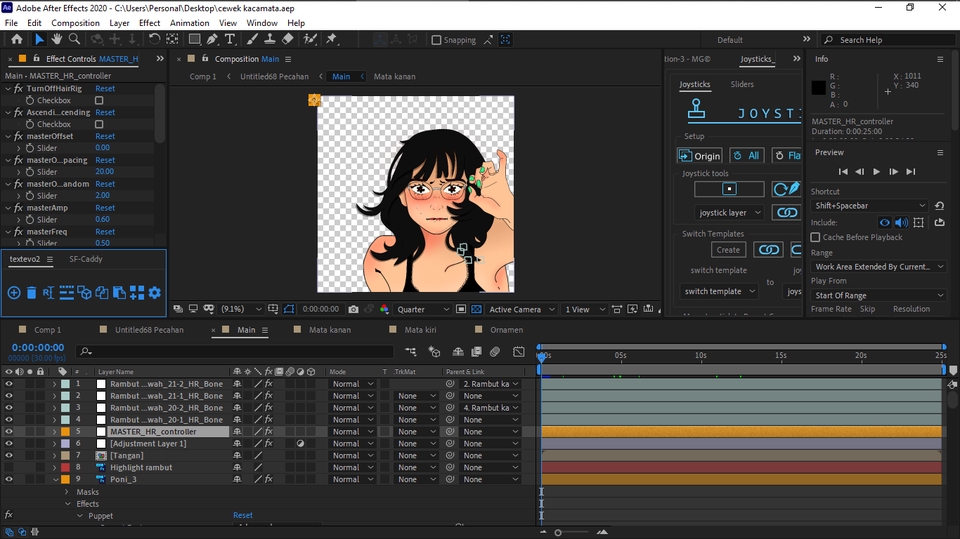Enable Cache Before Playback checkbox

pyautogui.click(x=816, y=237)
